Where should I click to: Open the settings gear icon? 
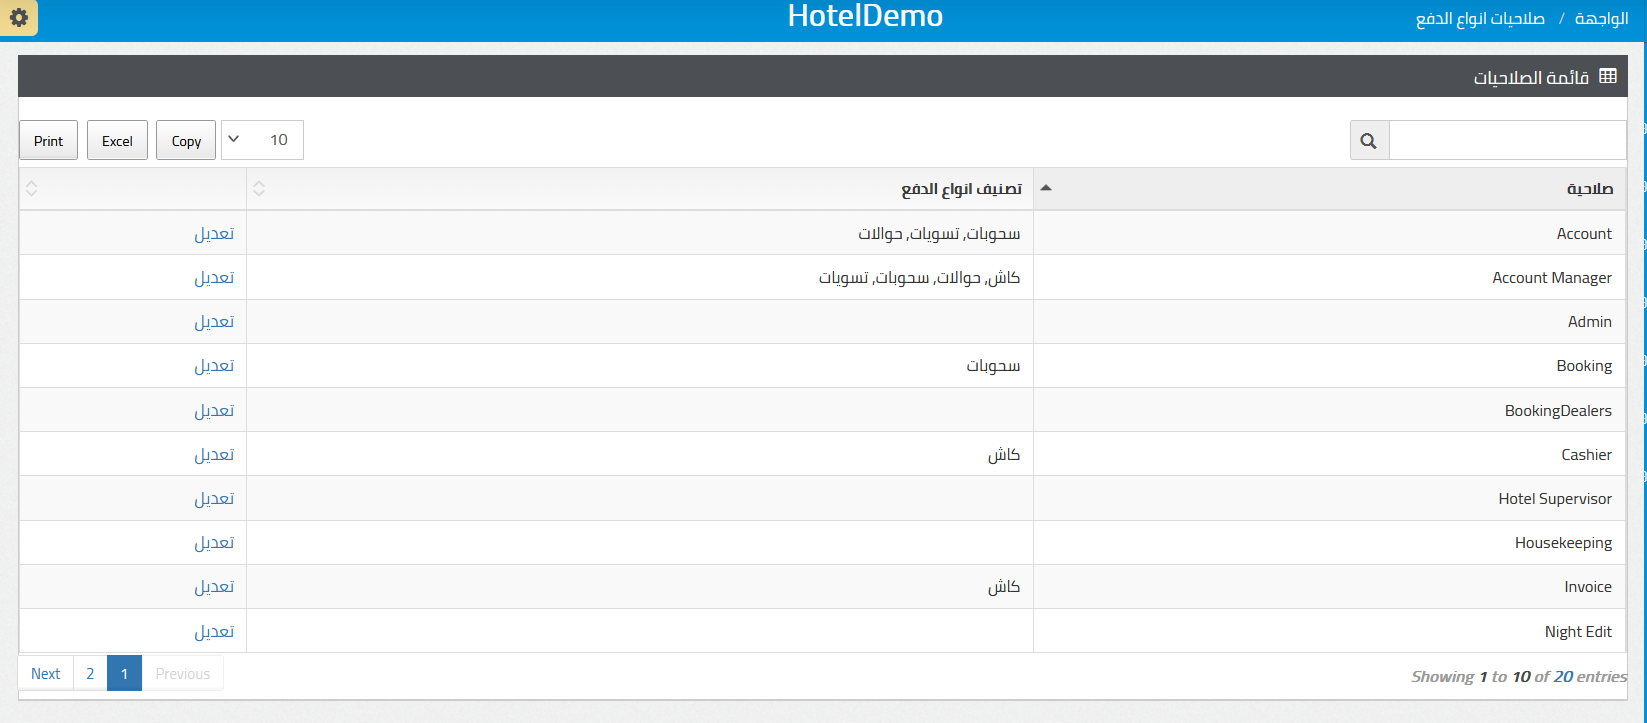[18, 17]
